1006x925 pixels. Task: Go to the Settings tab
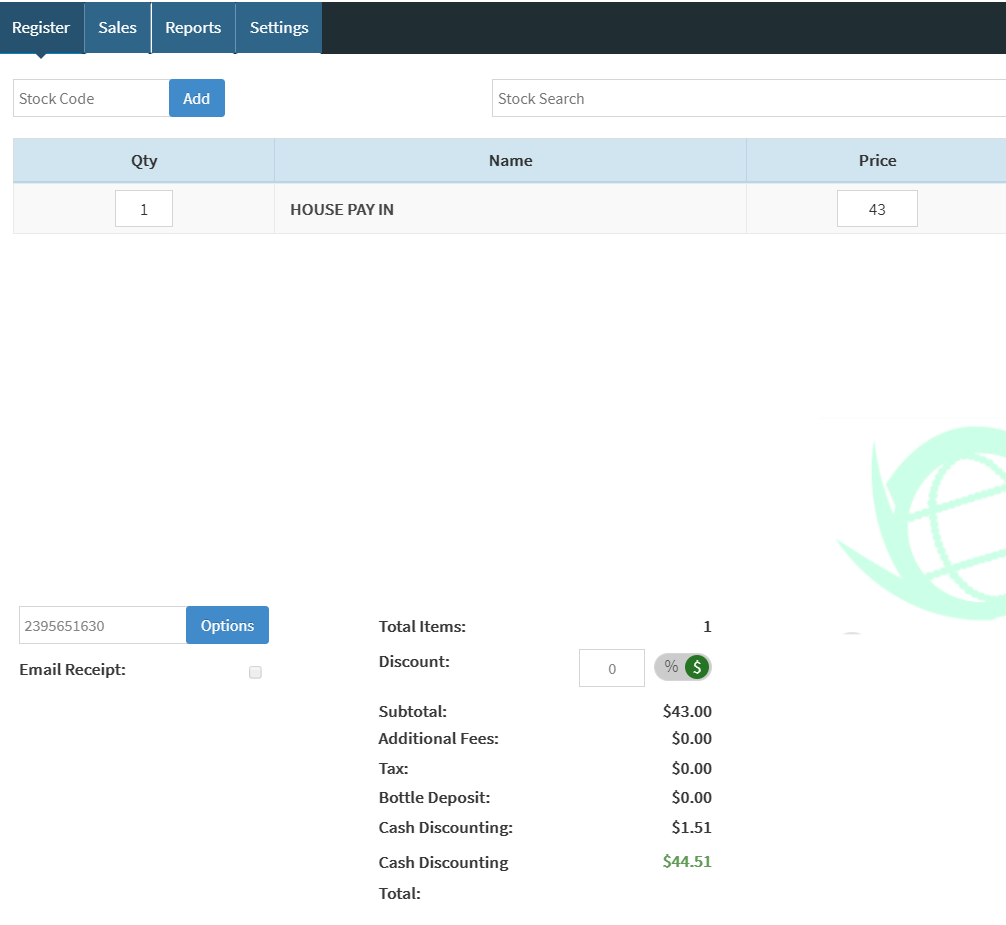point(278,27)
